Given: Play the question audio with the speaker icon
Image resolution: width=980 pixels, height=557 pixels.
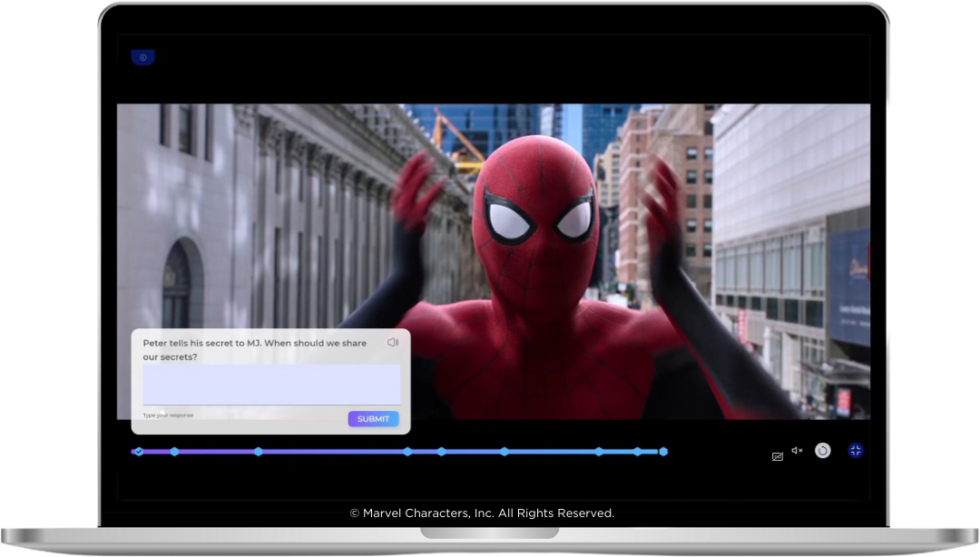Looking at the screenshot, I should 393,342.
